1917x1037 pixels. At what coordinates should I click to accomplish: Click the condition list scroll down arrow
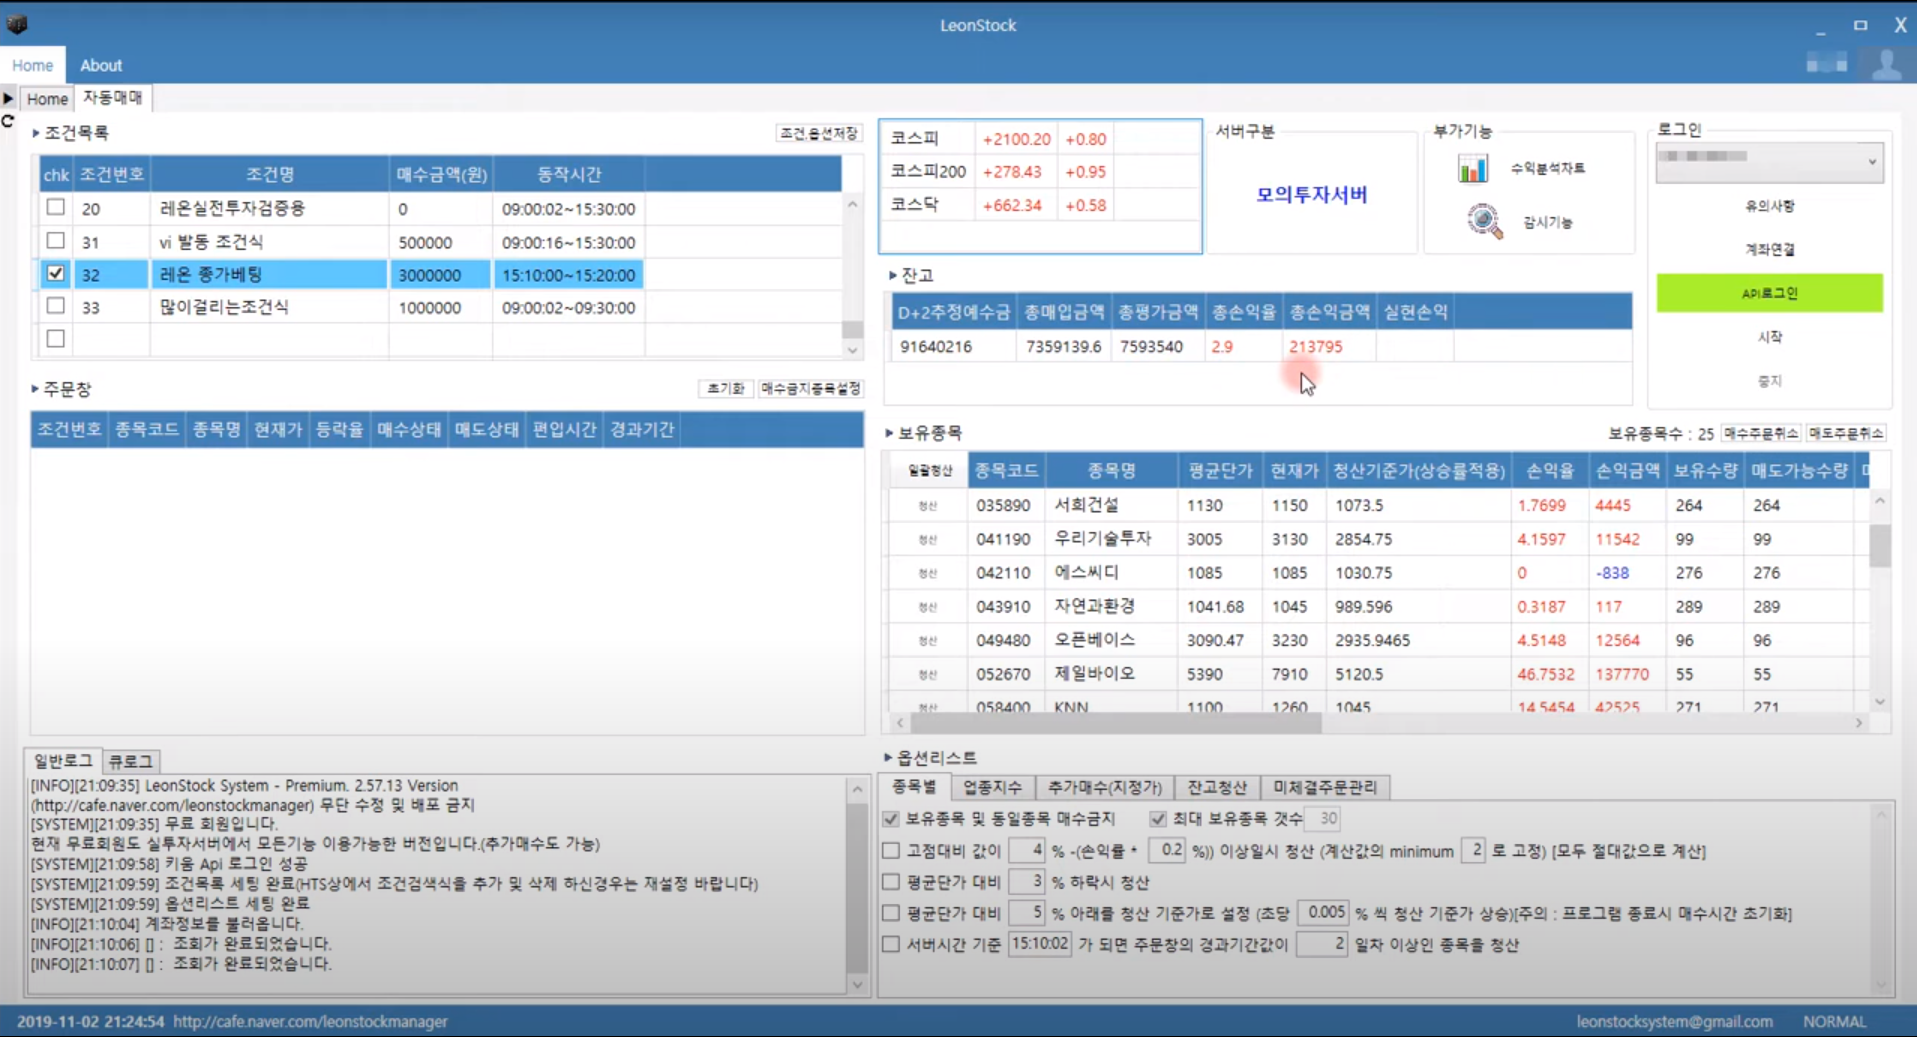tap(852, 350)
